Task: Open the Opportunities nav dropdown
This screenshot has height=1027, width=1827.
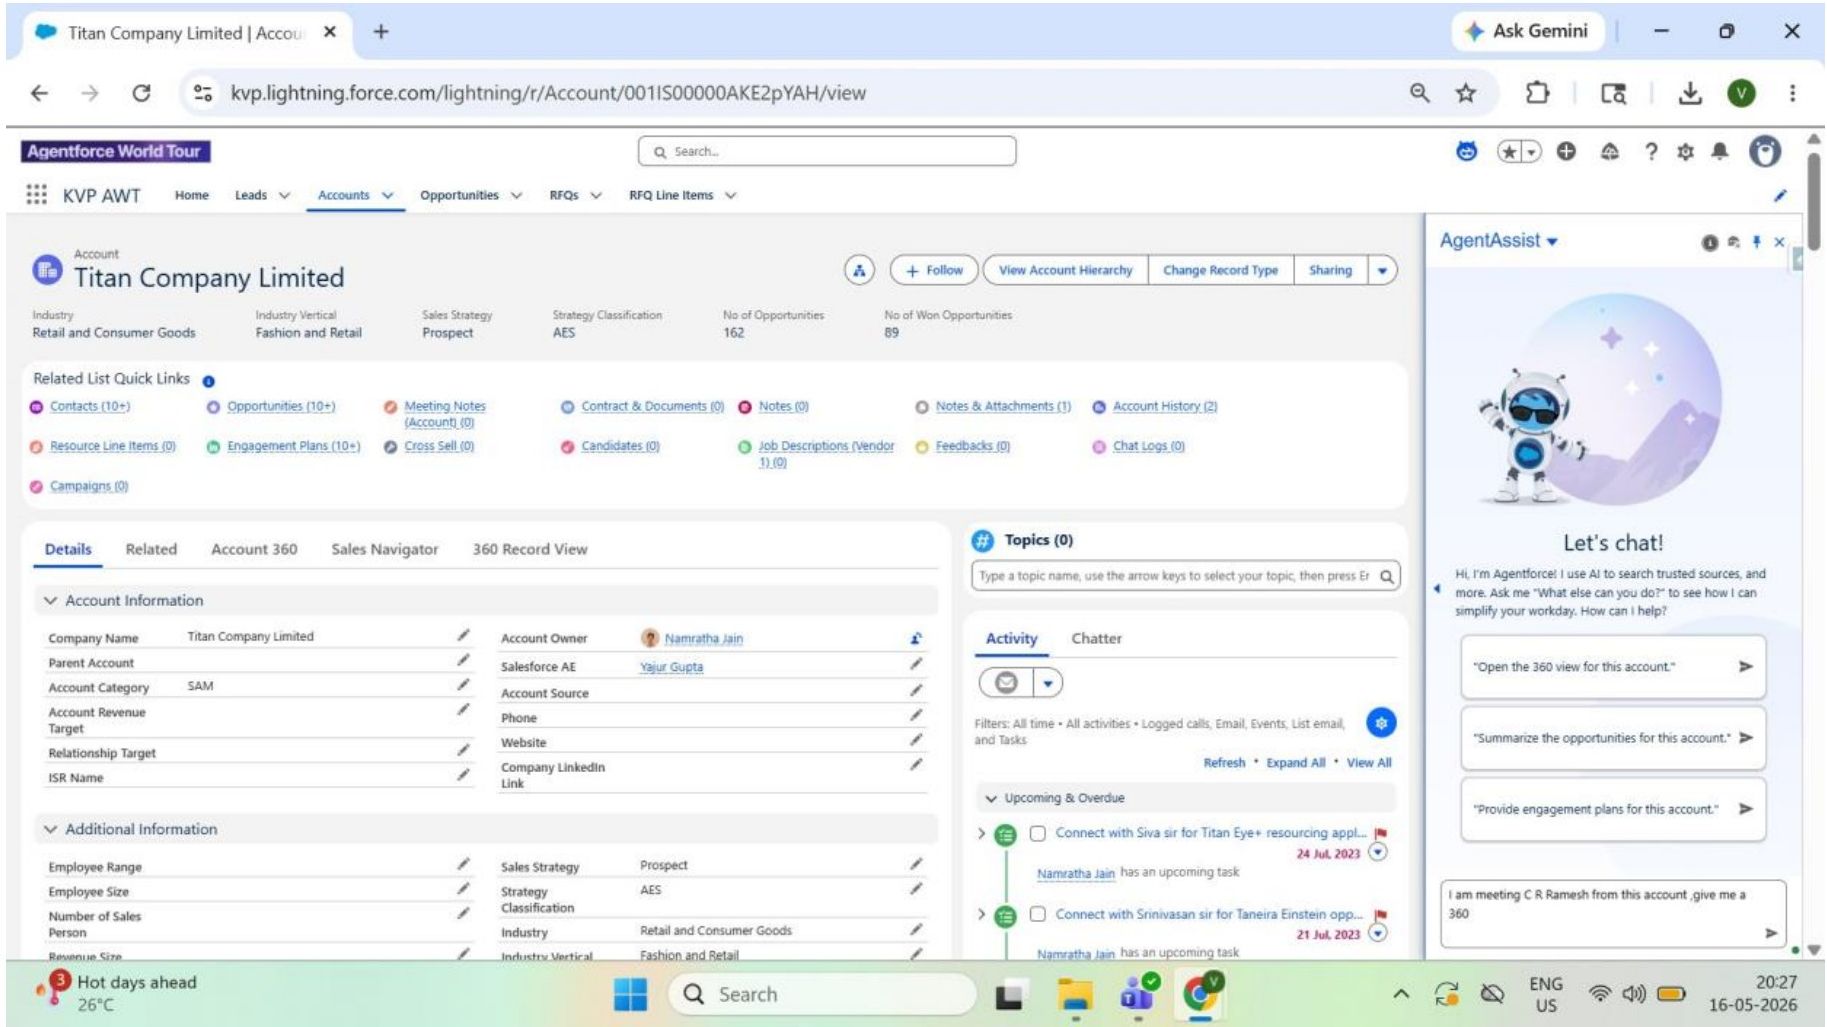Action: pos(516,196)
